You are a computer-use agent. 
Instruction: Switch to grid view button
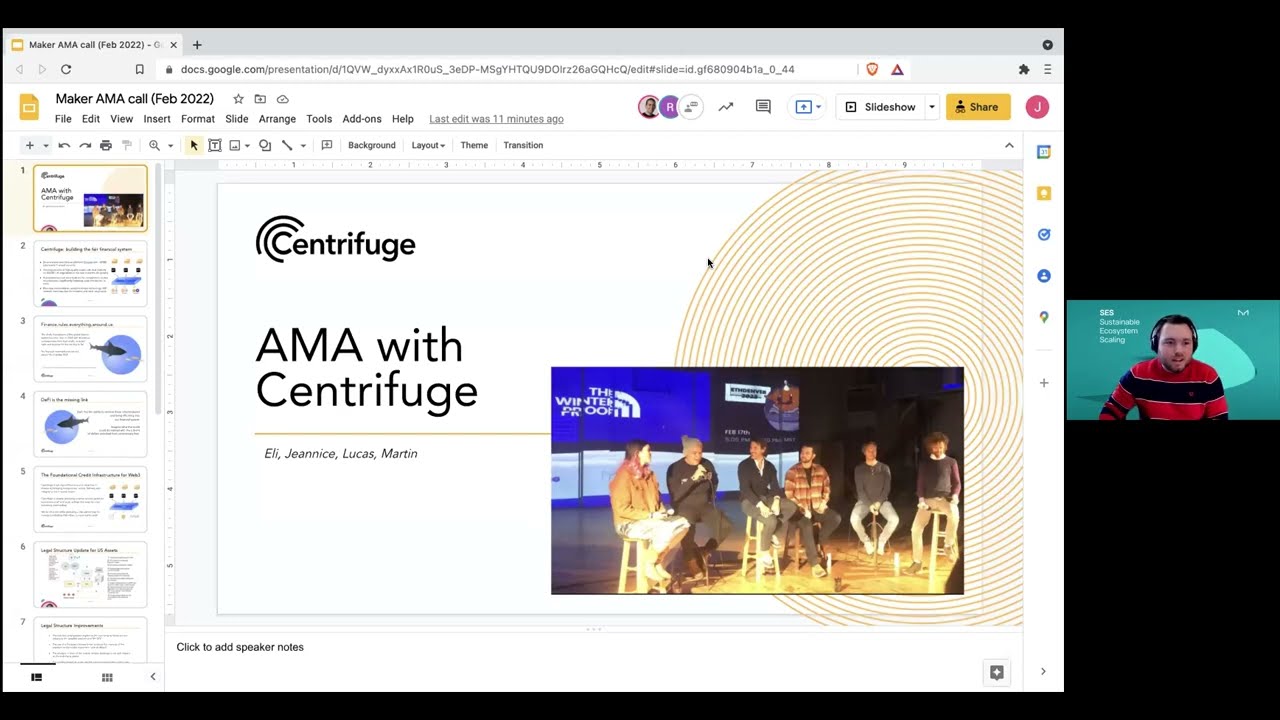[107, 677]
